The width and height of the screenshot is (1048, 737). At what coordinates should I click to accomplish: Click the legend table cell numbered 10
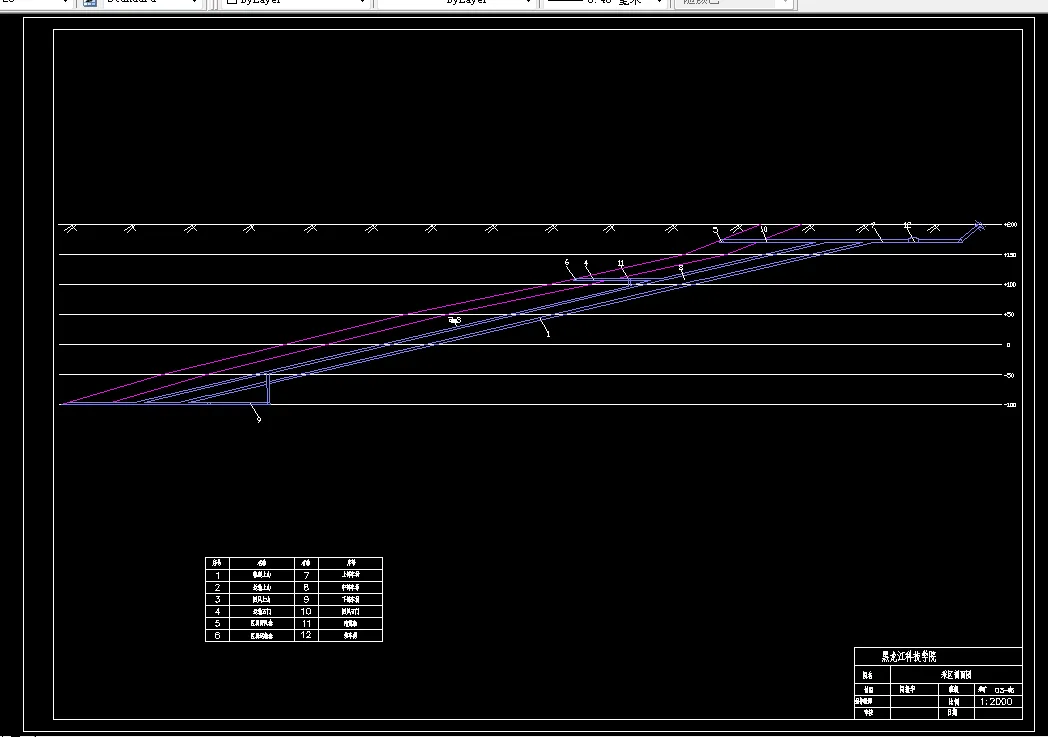click(306, 611)
